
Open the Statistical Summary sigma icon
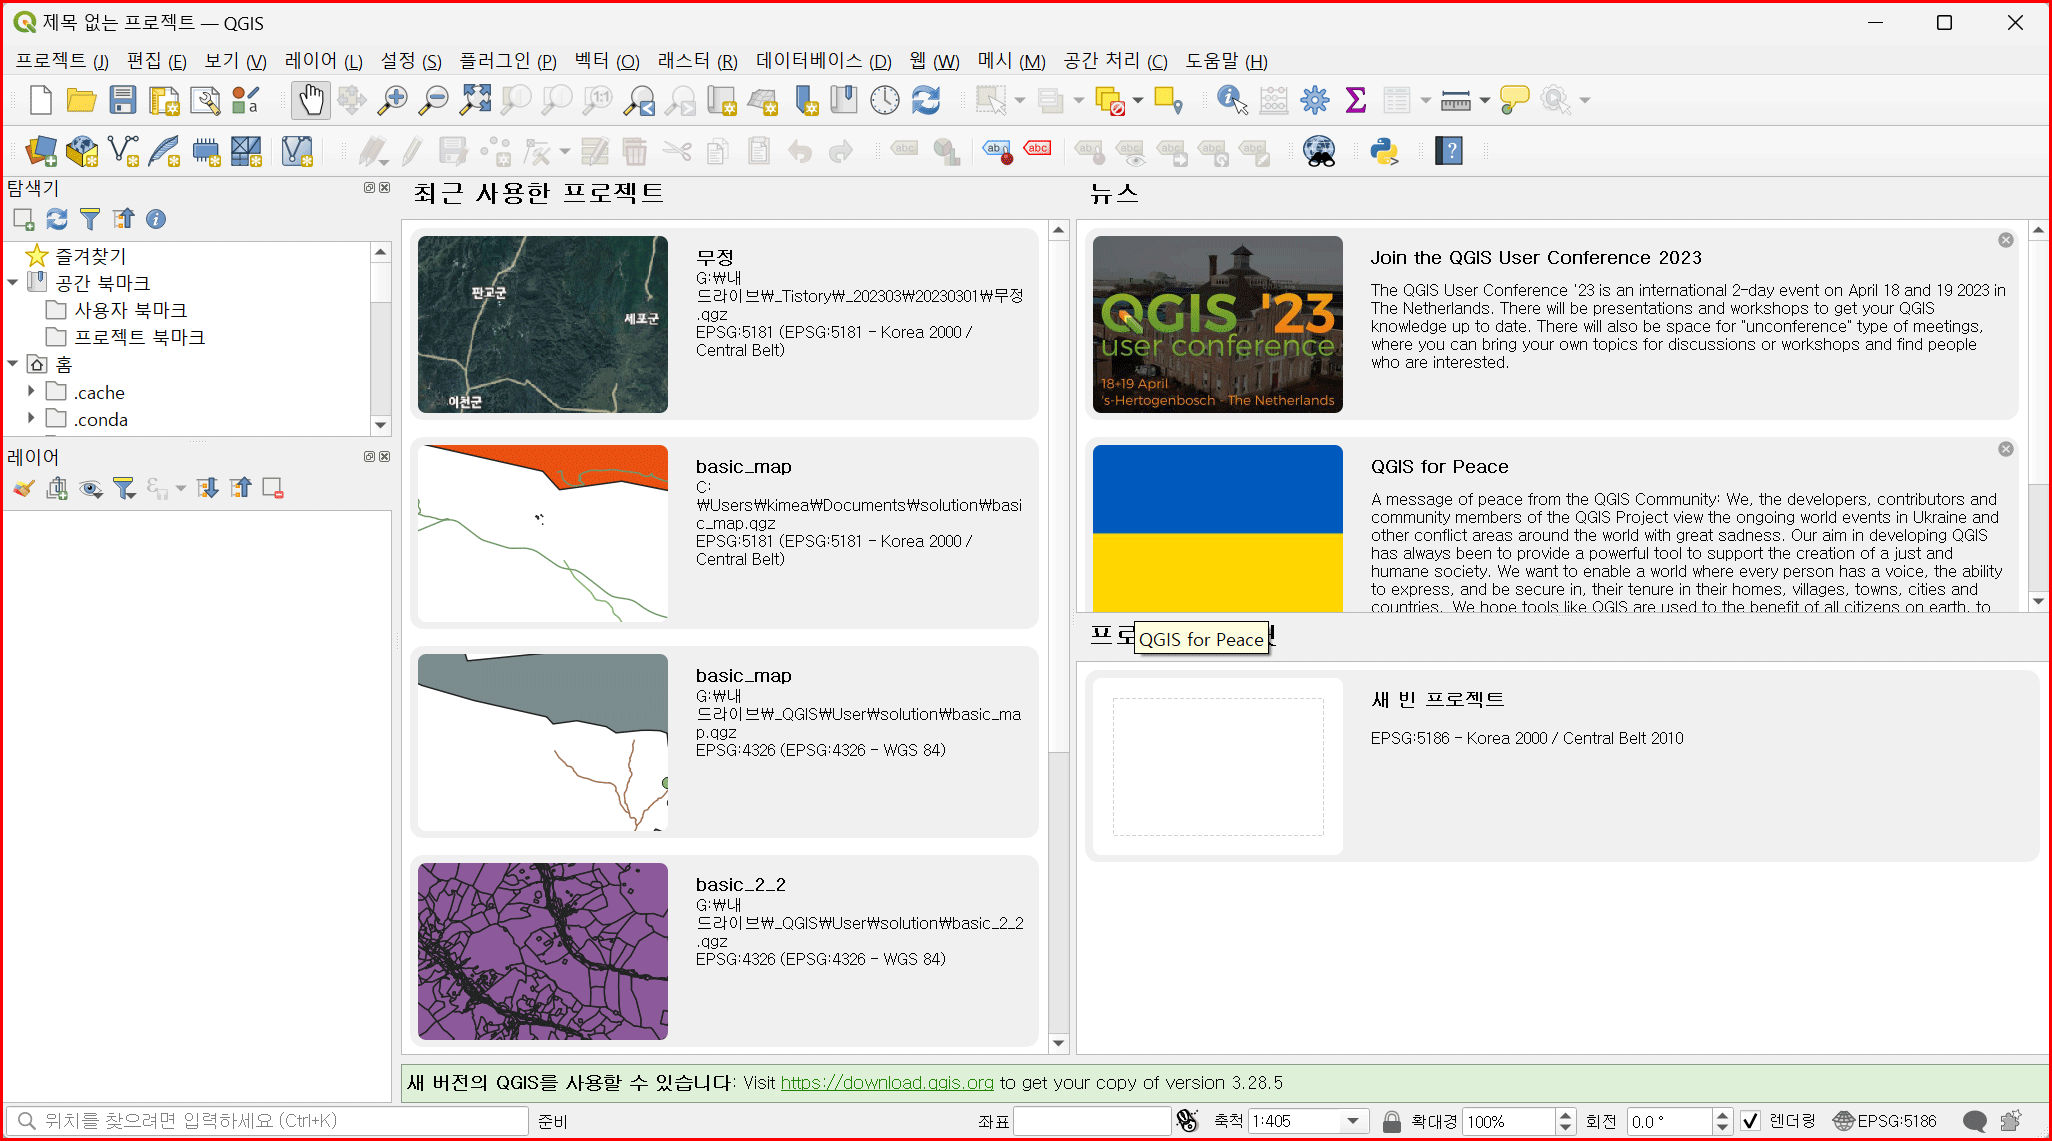point(1356,100)
